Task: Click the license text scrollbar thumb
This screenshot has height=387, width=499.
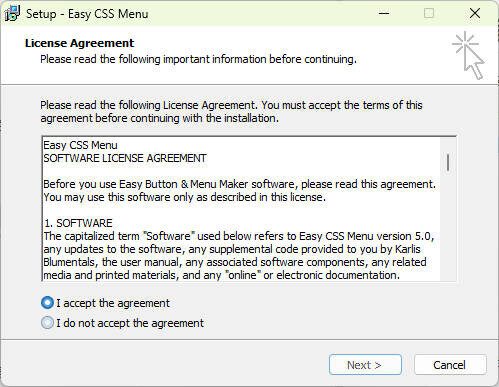Action: 448,163
